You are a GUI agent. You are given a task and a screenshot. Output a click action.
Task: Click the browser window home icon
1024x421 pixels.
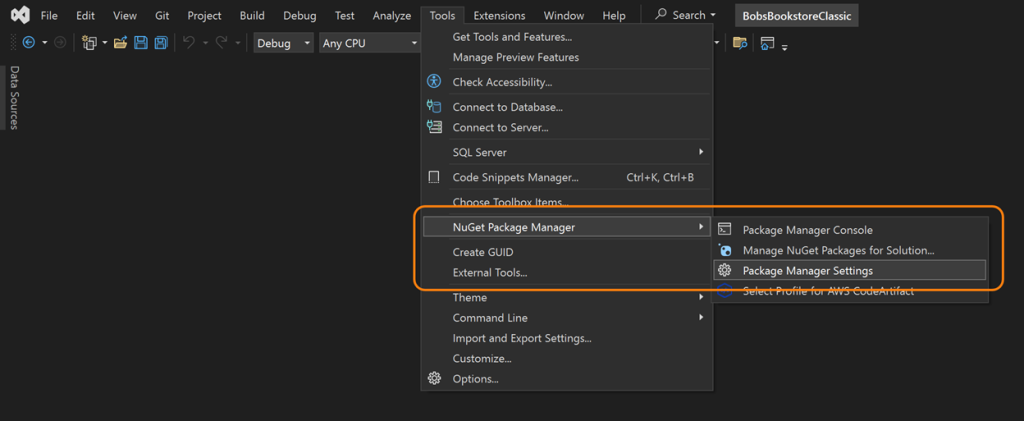pos(767,43)
